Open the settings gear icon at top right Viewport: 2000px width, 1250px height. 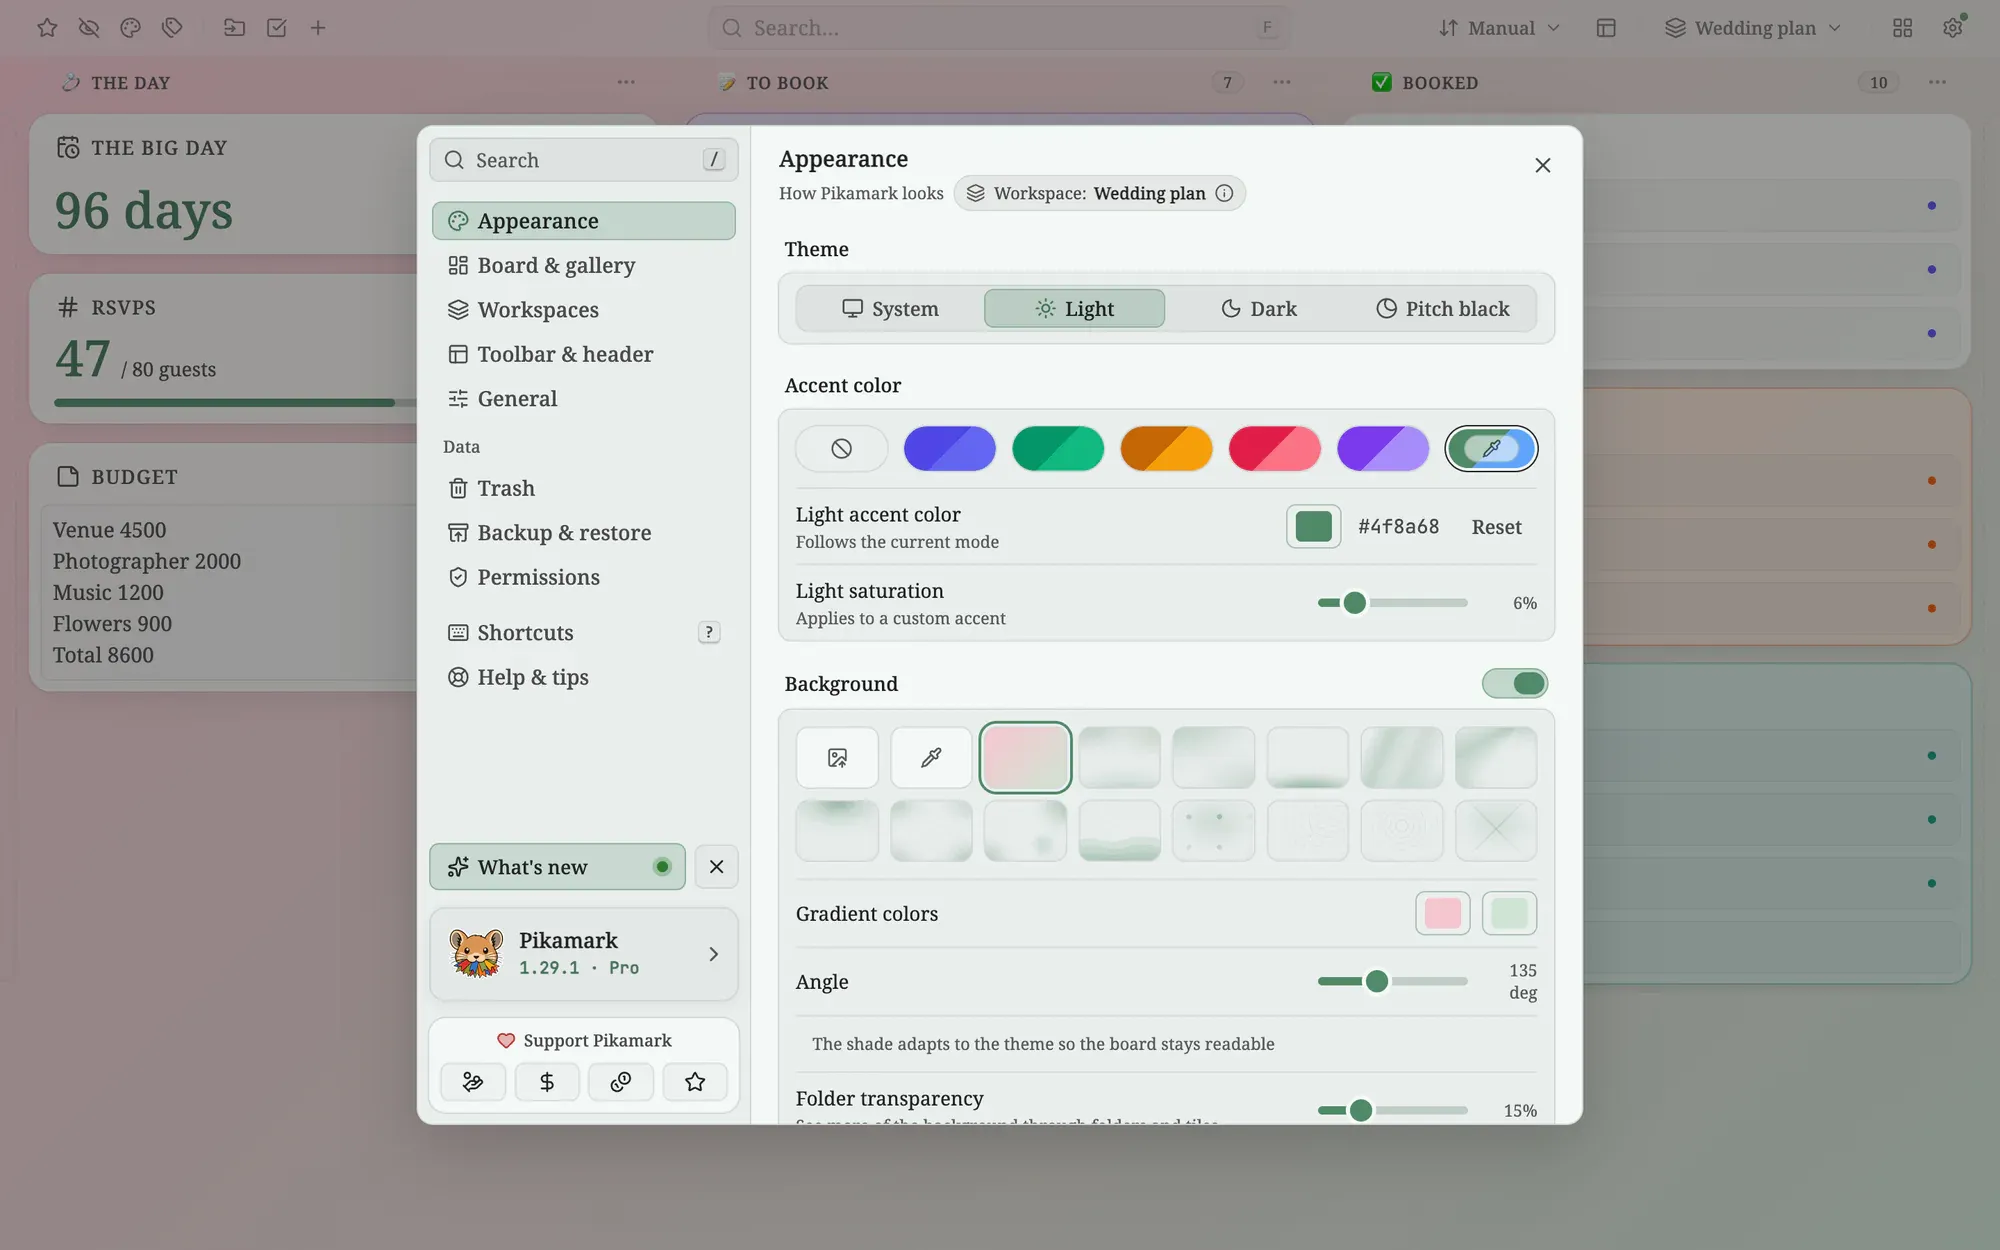click(x=1953, y=28)
